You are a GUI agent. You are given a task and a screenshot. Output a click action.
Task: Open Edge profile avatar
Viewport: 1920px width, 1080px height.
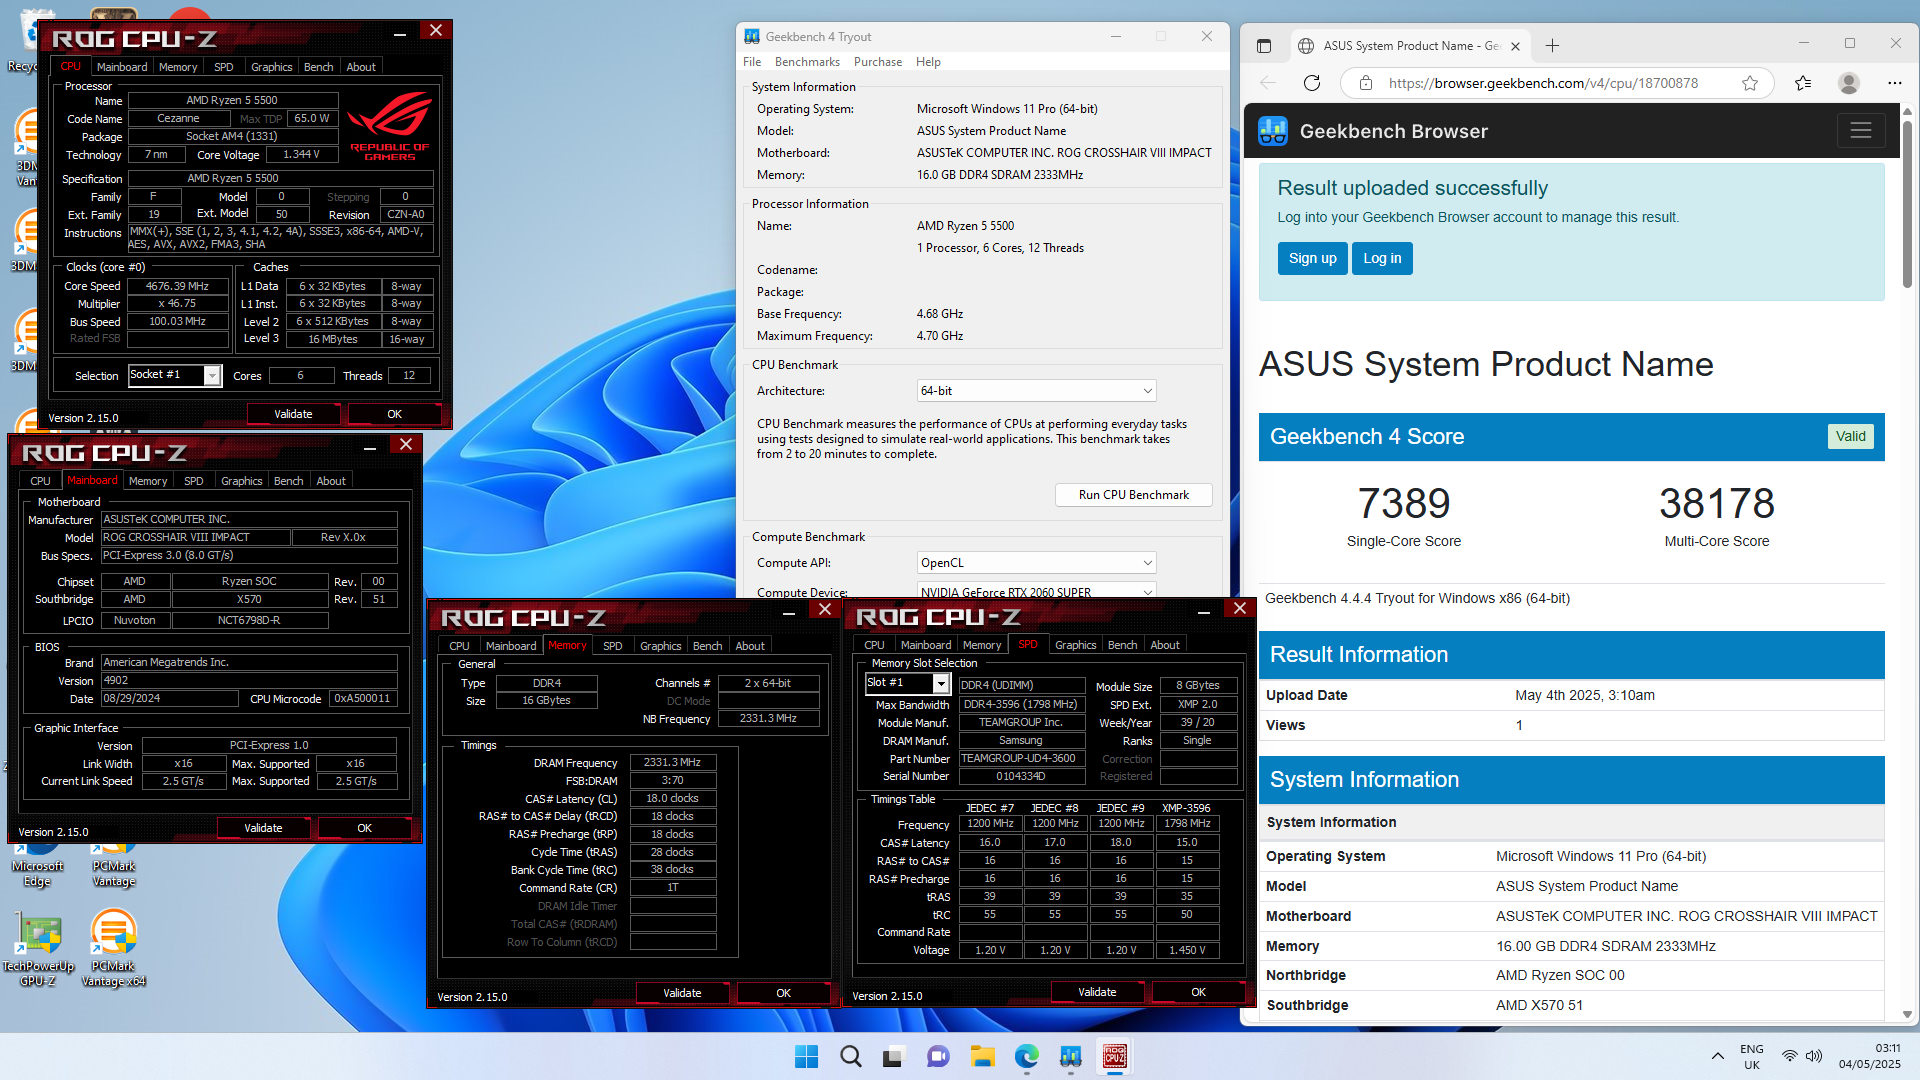pos(1849,83)
